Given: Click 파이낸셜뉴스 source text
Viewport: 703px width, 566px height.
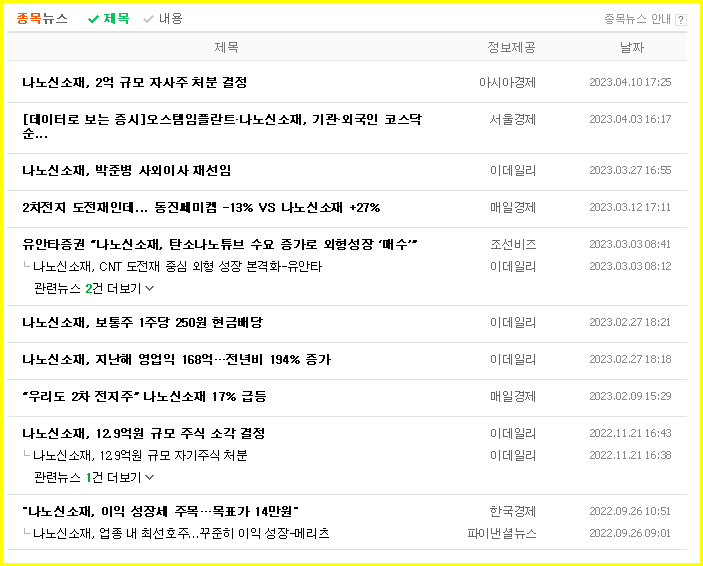Looking at the screenshot, I should tap(502, 534).
